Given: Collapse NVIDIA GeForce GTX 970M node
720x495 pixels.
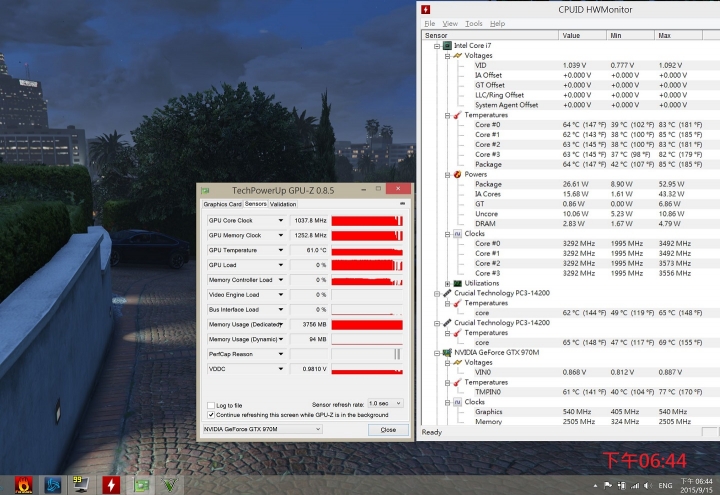Looking at the screenshot, I should [x=437, y=353].
